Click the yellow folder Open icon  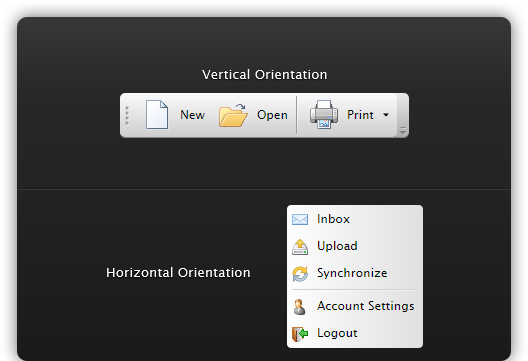click(x=233, y=115)
